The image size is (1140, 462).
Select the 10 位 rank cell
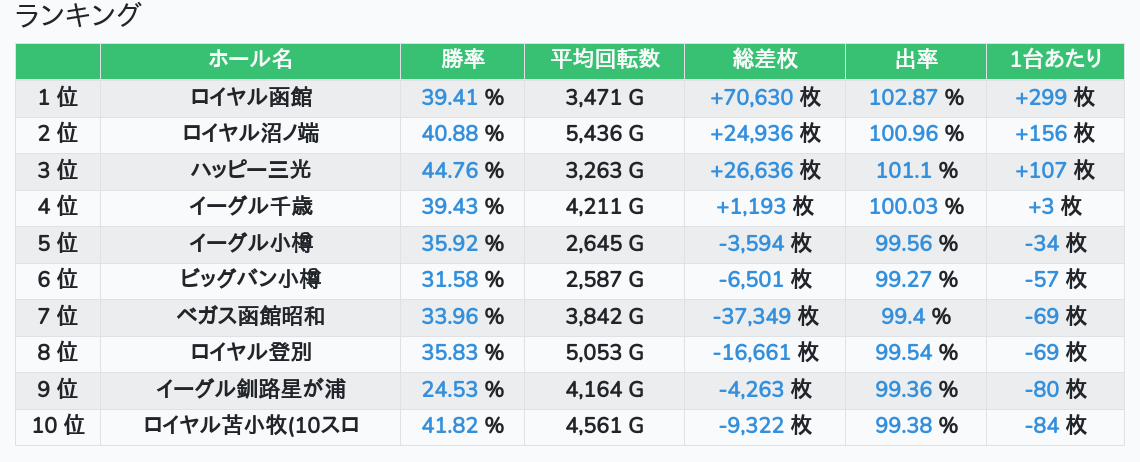pos(58,426)
